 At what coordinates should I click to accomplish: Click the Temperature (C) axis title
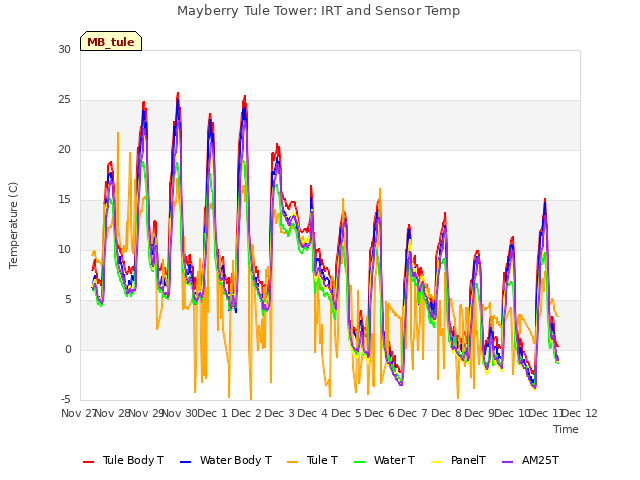click(x=13, y=225)
